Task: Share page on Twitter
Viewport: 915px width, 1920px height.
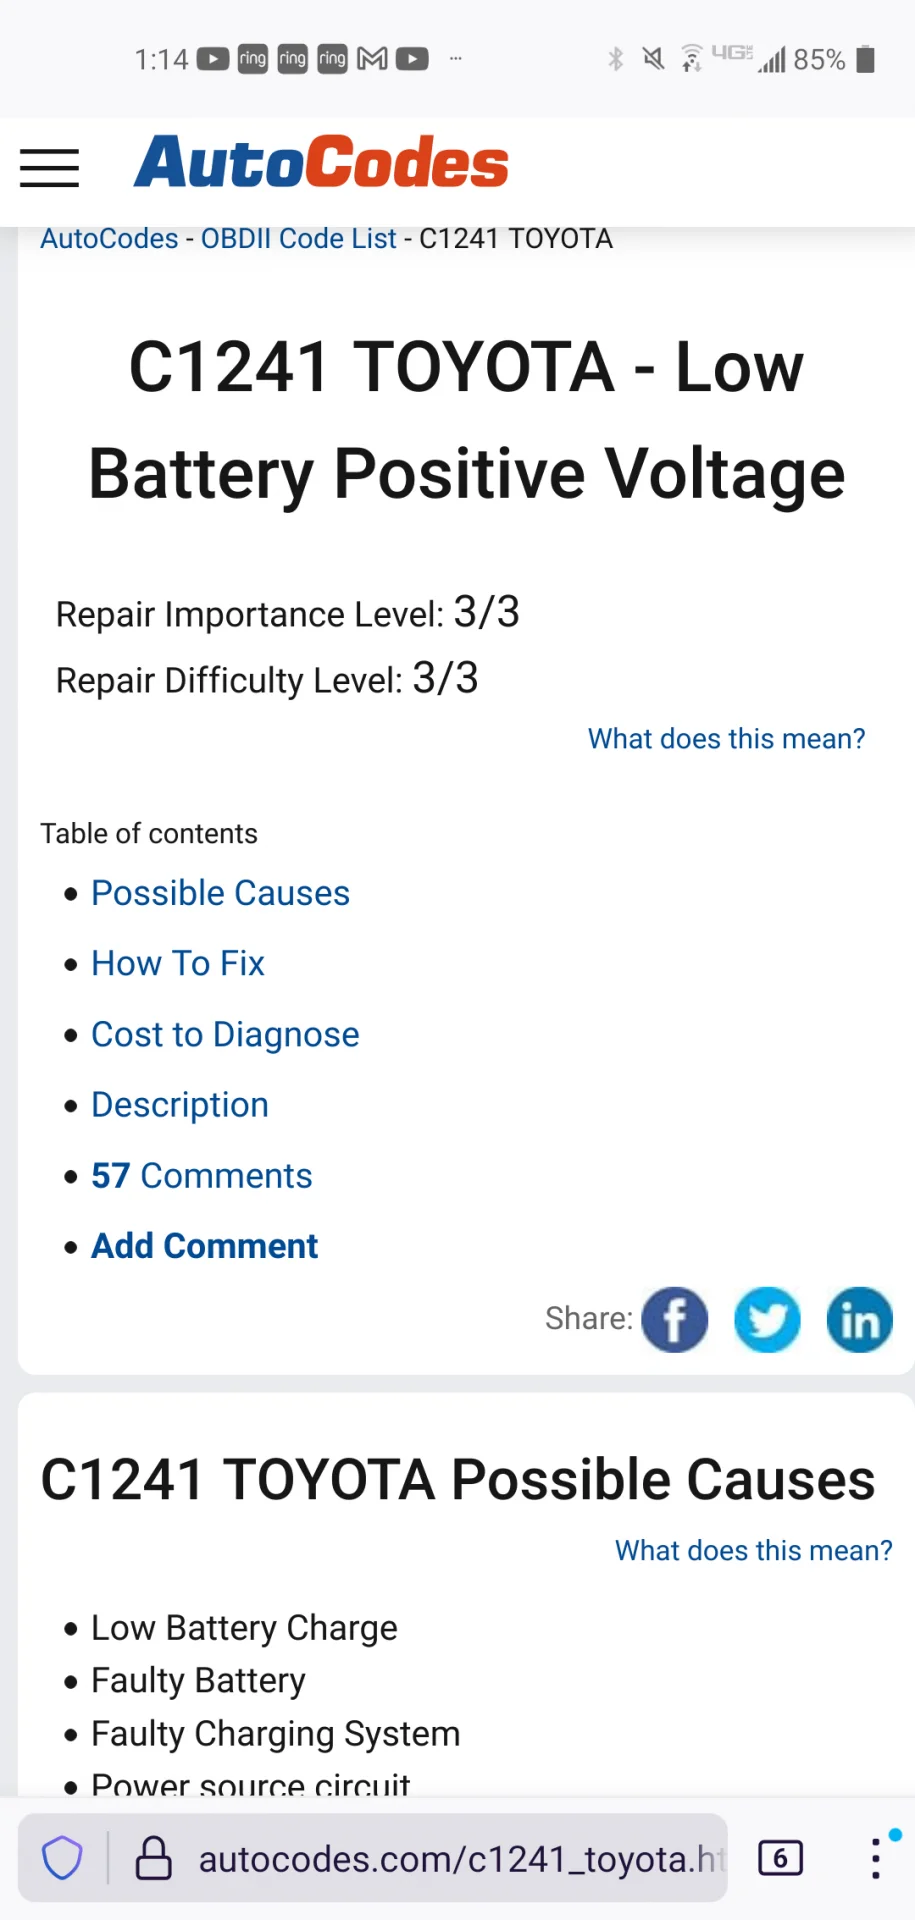Action: click(767, 1319)
